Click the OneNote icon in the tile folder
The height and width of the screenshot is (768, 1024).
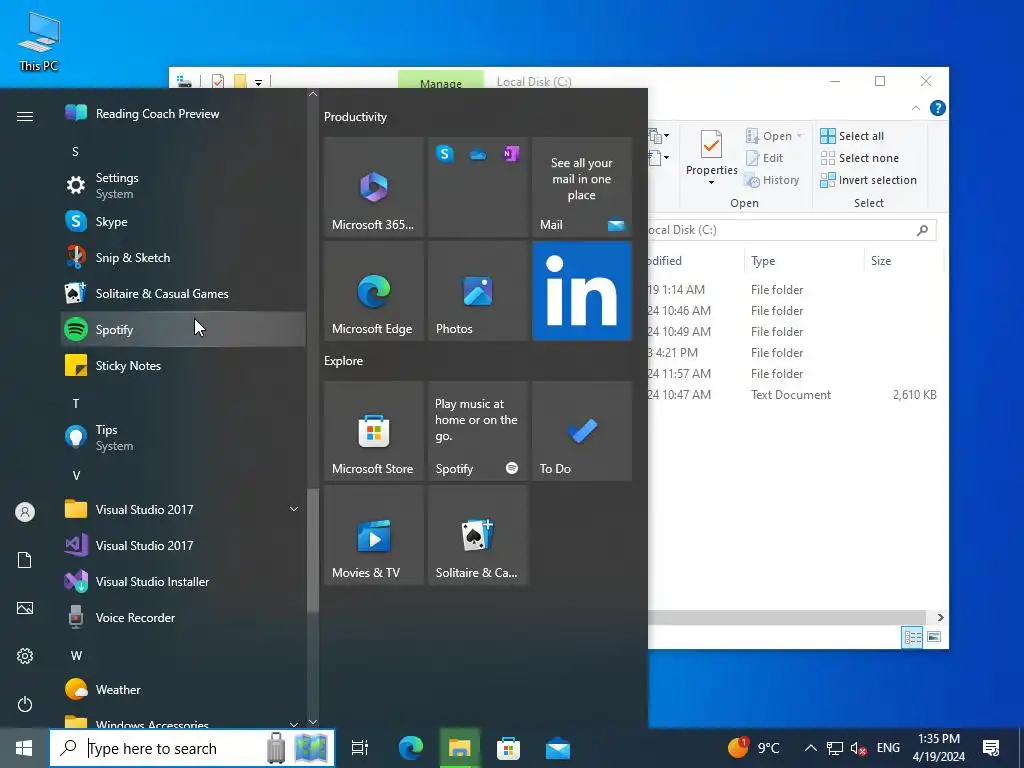[x=511, y=154]
